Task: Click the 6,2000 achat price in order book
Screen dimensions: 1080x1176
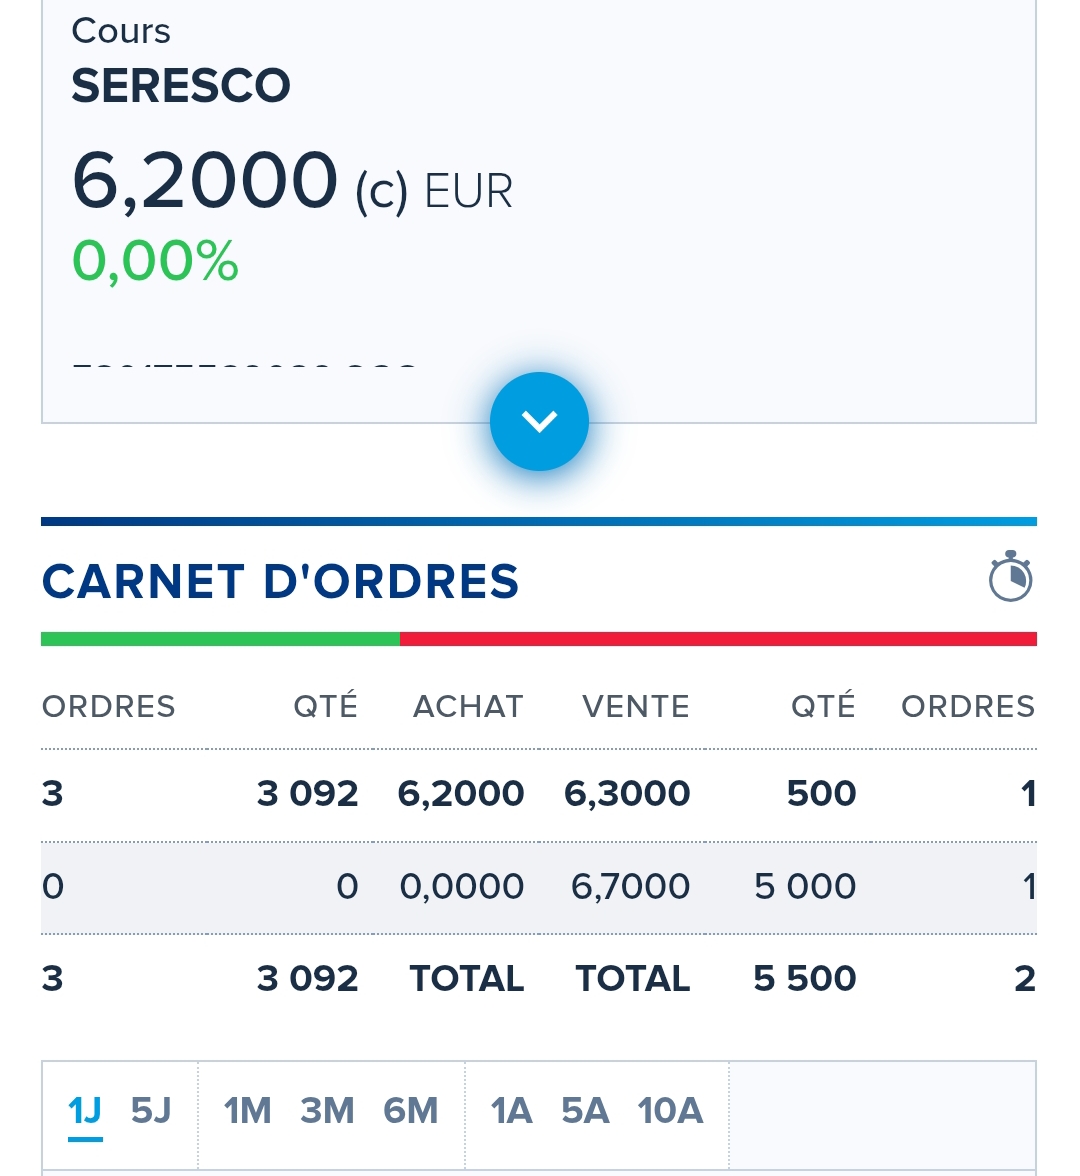Action: (460, 794)
